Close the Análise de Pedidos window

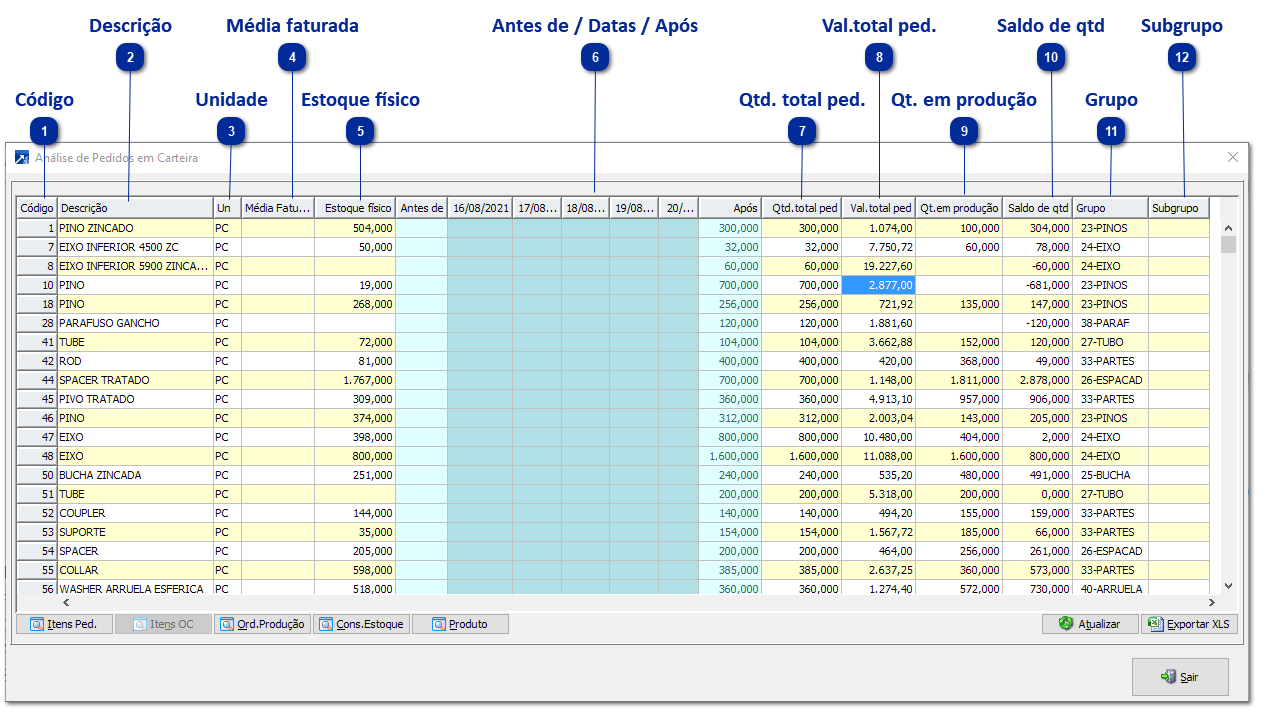click(x=1233, y=157)
